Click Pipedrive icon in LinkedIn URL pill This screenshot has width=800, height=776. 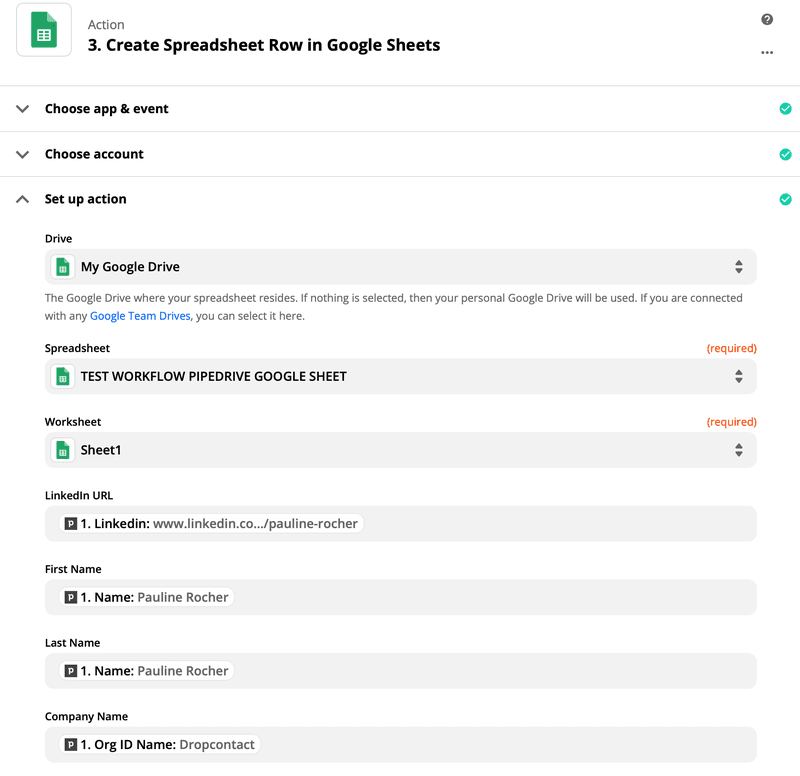click(x=71, y=523)
